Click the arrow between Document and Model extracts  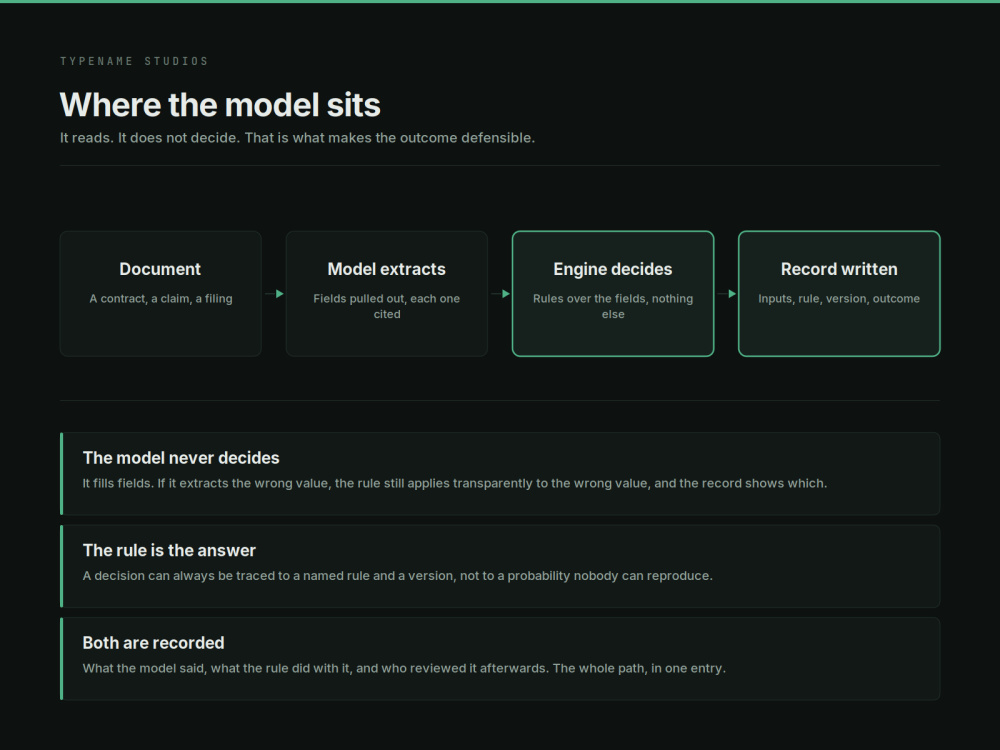(274, 294)
